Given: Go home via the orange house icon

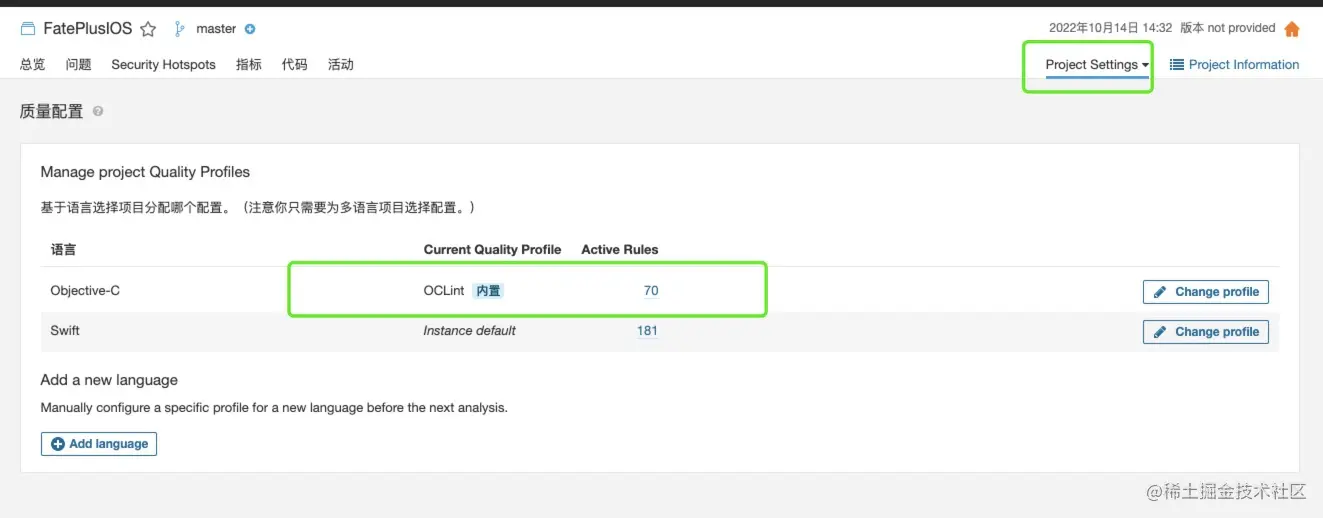Looking at the screenshot, I should [x=1292, y=29].
